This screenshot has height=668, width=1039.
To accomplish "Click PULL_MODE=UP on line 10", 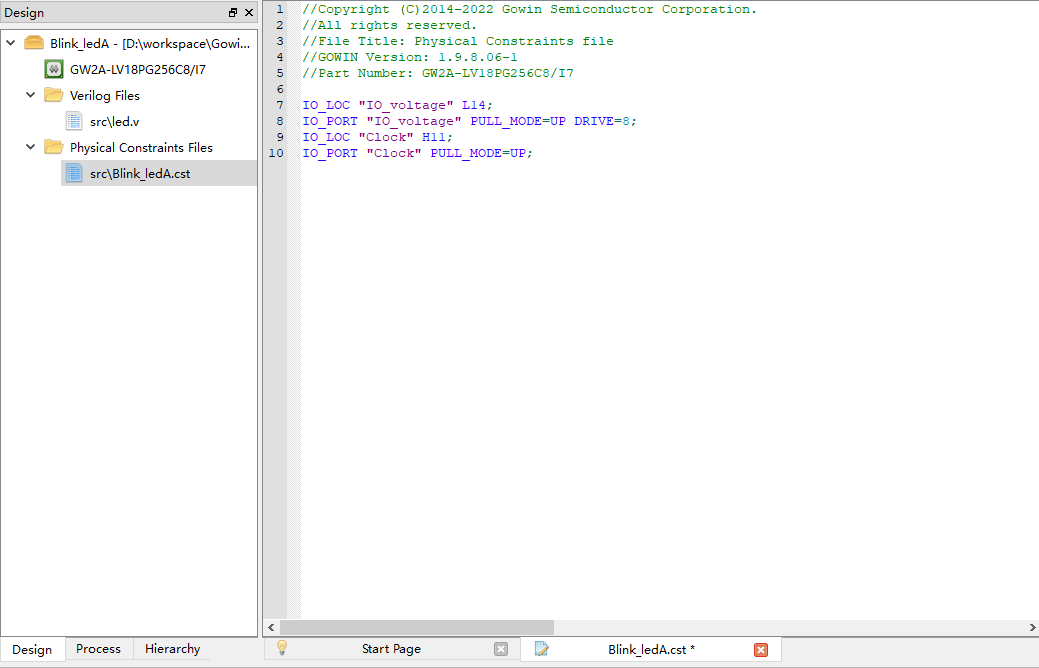I will [478, 153].
